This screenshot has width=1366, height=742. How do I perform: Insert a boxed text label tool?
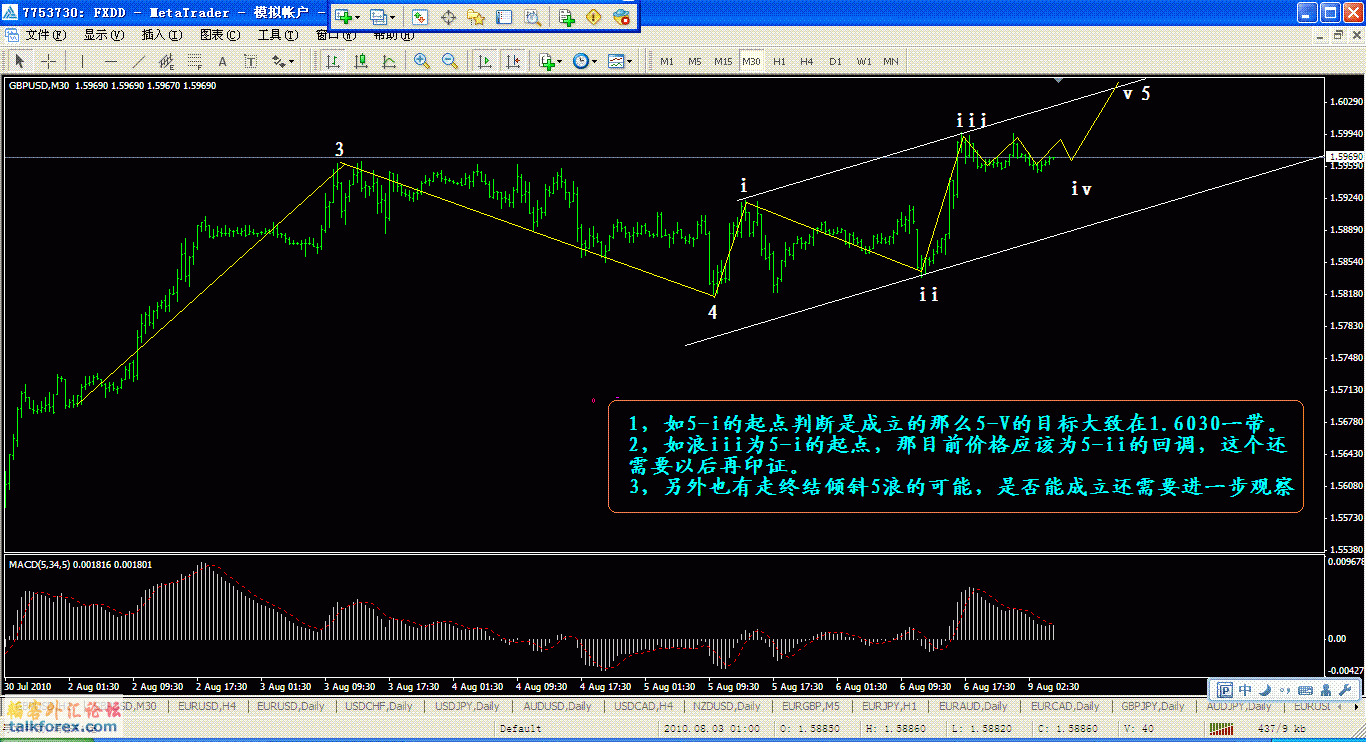[x=250, y=61]
